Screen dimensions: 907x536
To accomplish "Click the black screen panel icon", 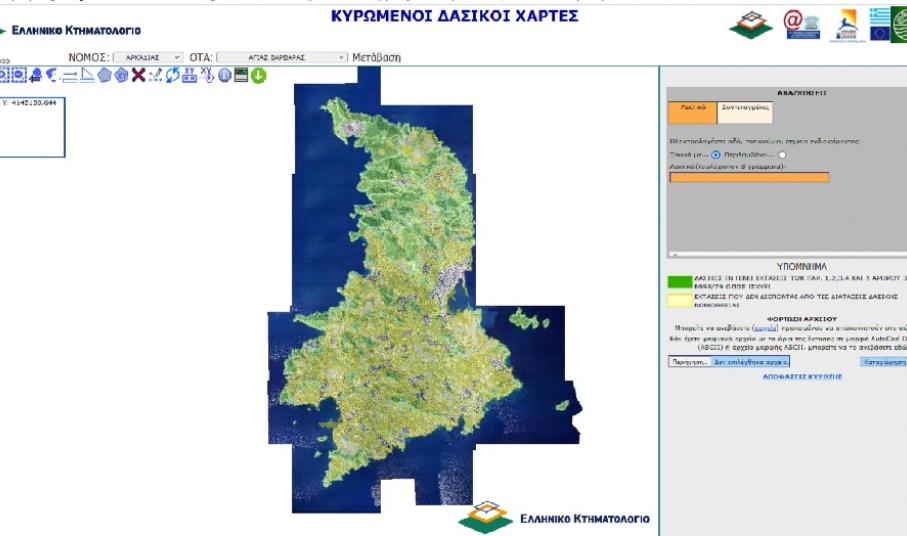I will coord(241,75).
